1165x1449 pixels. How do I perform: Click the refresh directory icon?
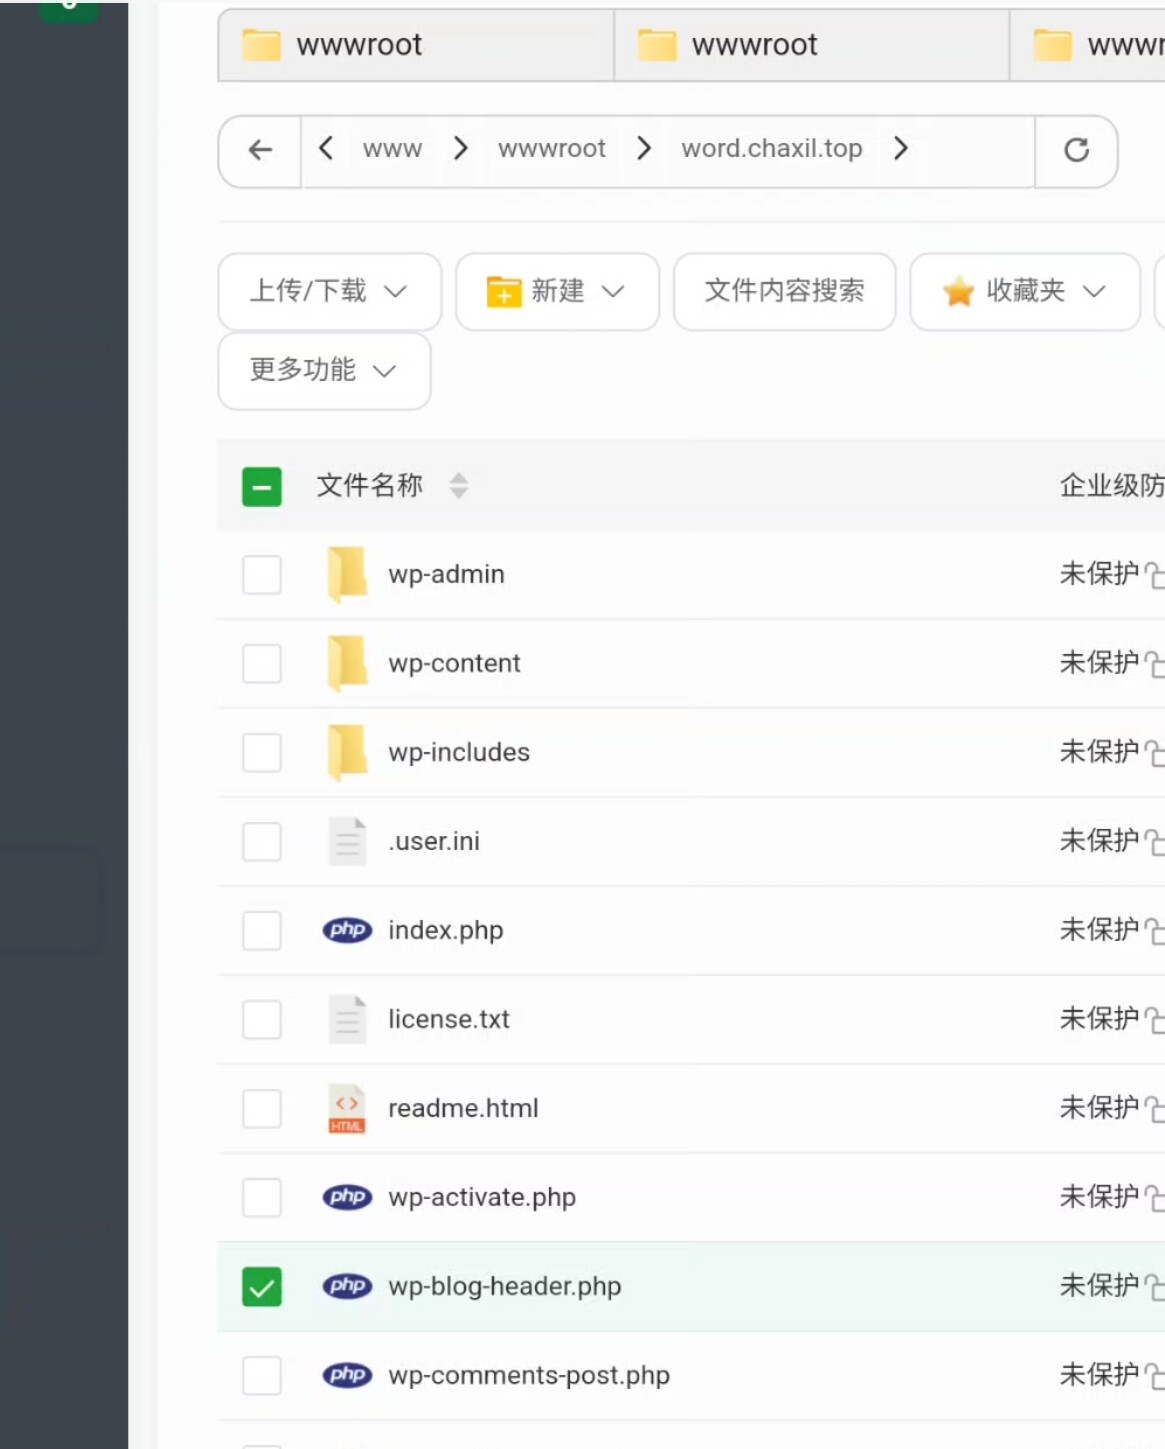tap(1076, 150)
